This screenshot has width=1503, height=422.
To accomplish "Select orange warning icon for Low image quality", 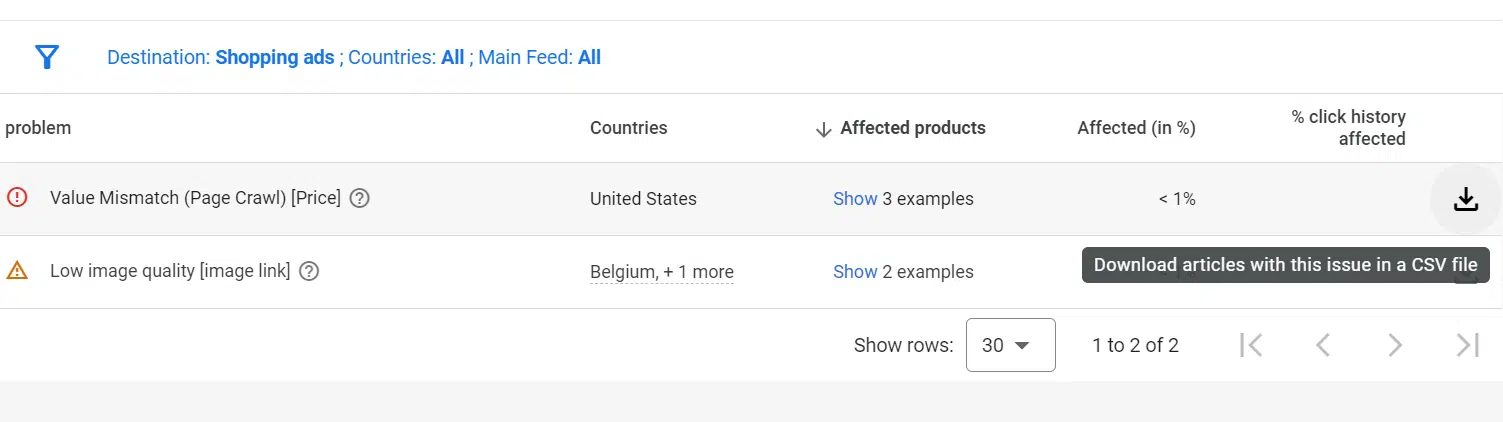I will [x=17, y=270].
